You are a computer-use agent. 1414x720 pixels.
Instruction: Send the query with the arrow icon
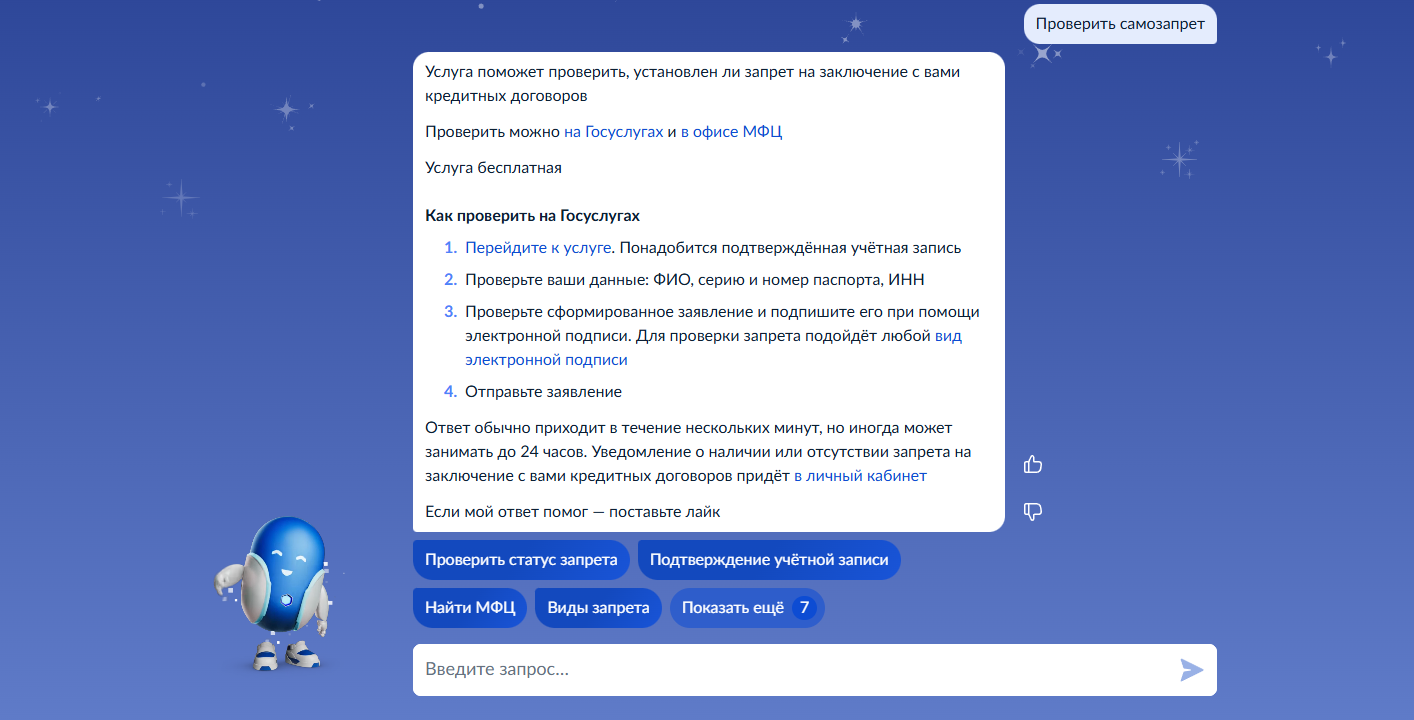[x=1191, y=670]
